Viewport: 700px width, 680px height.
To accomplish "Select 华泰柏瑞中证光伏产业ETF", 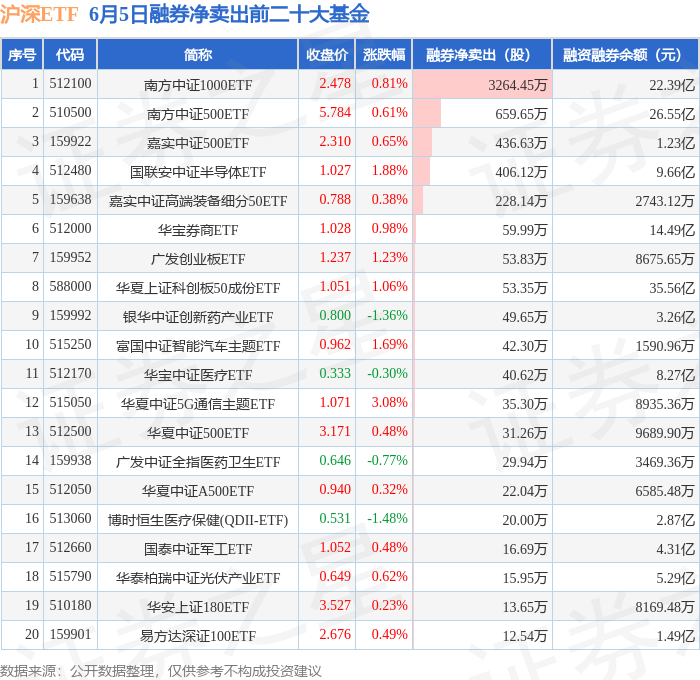I will click(x=198, y=578).
